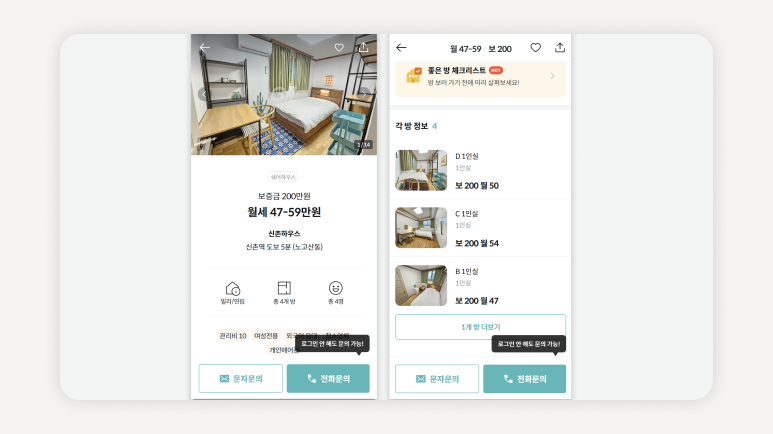Viewport: 773px width, 434px height.
Task: Share listing from the photo screen icon
Action: pos(363,47)
